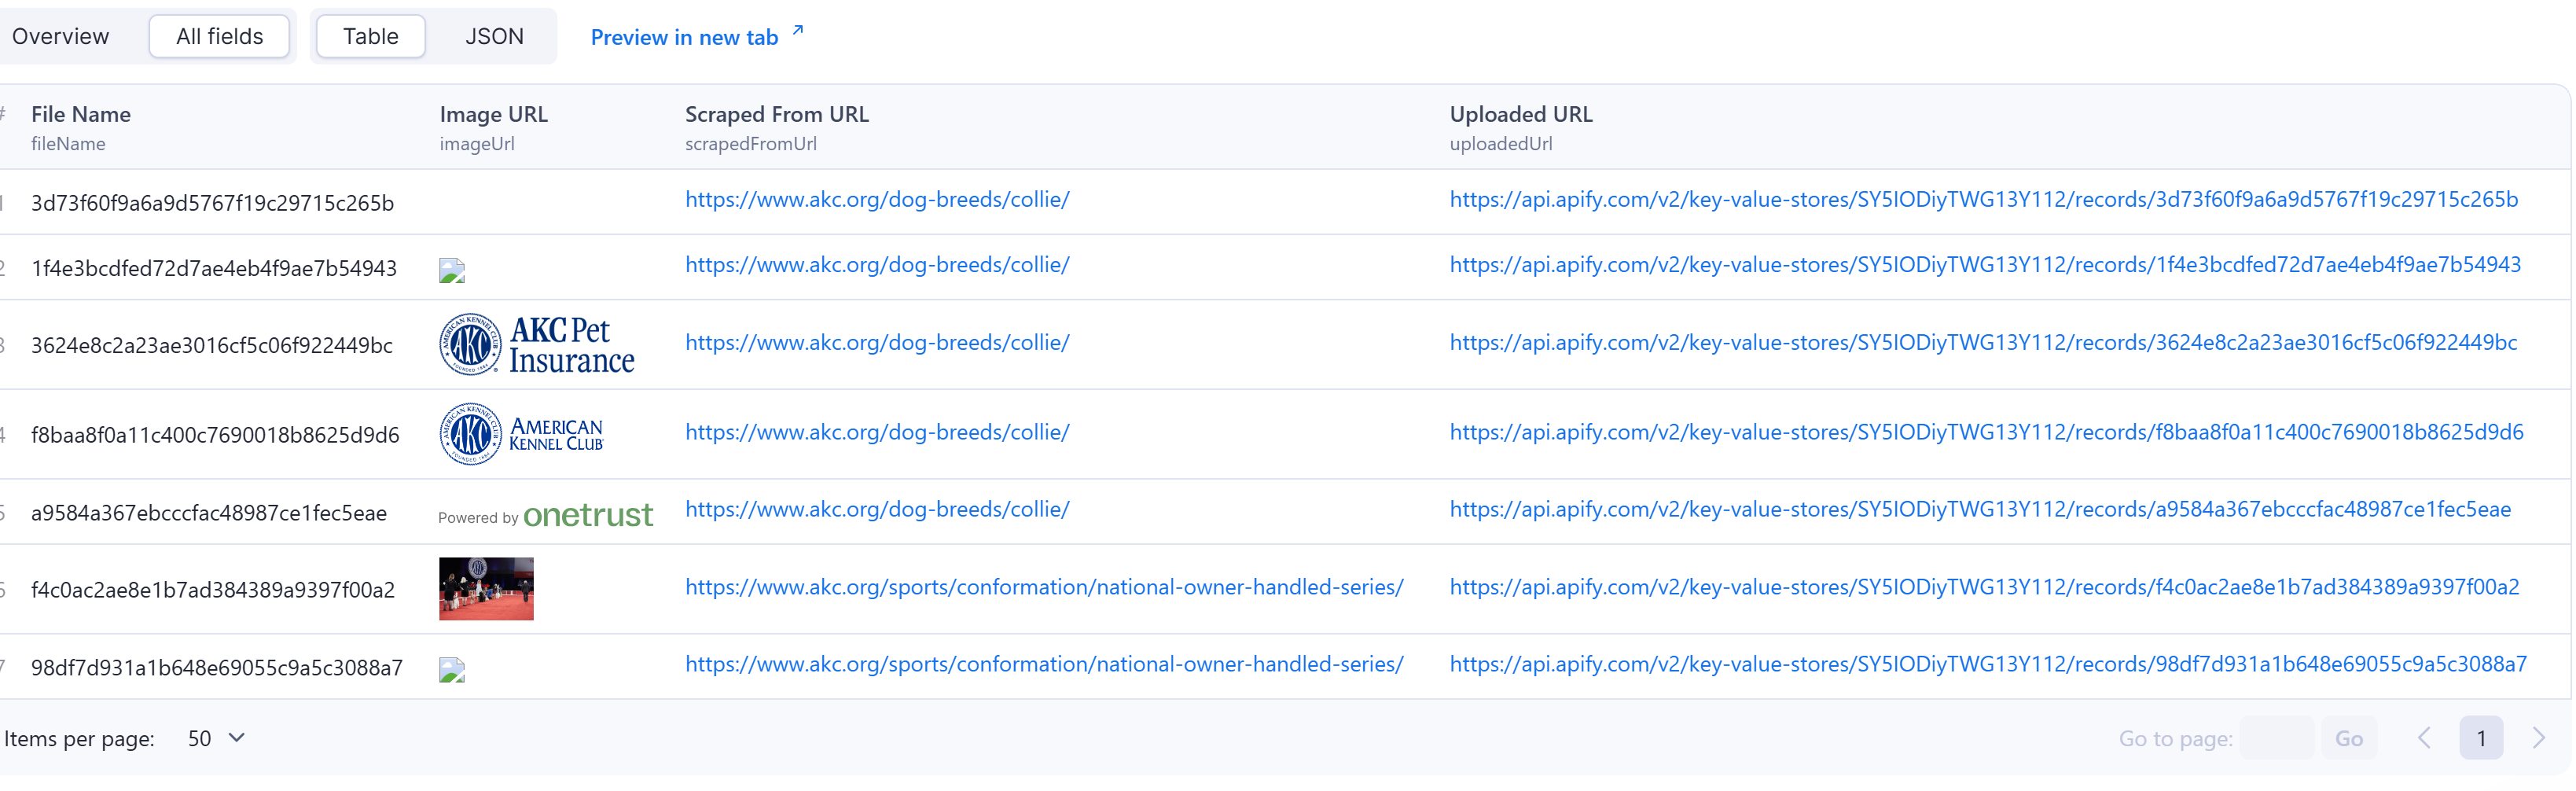Image resolution: width=2576 pixels, height=791 pixels.
Task: Click the external link icon next to Preview
Action: tap(797, 29)
